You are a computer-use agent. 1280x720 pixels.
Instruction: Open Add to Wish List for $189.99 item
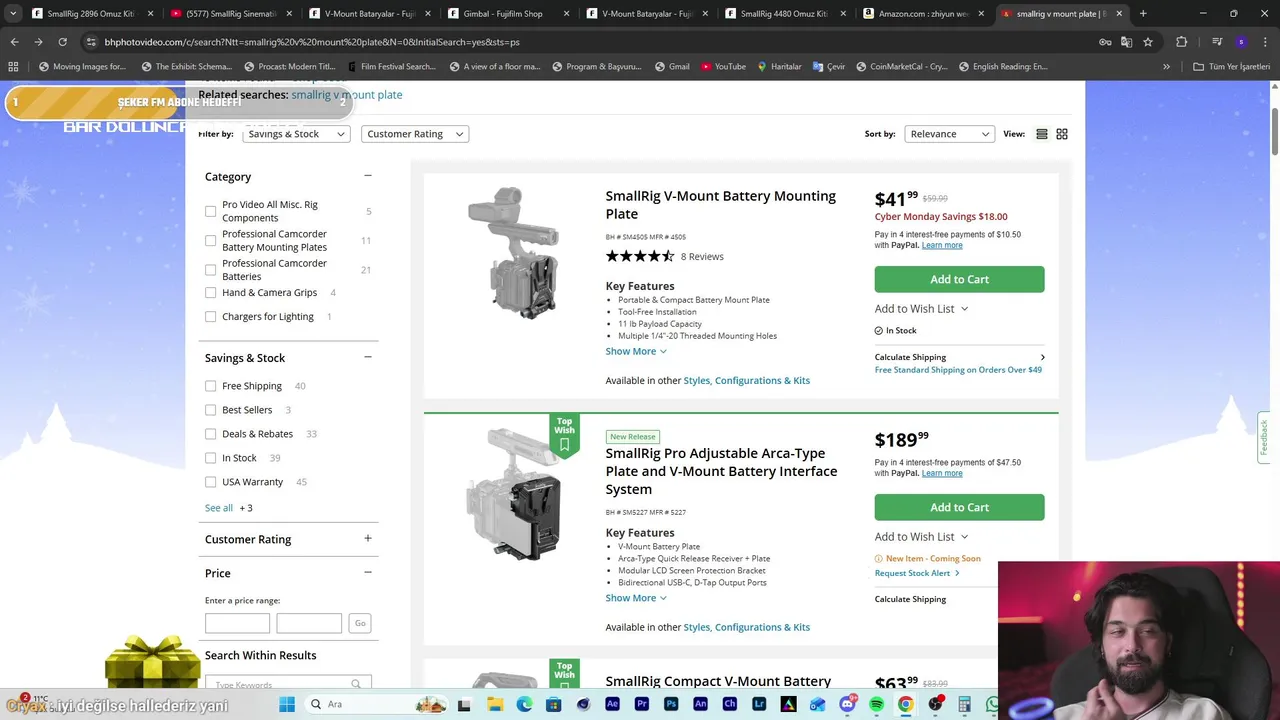921,537
